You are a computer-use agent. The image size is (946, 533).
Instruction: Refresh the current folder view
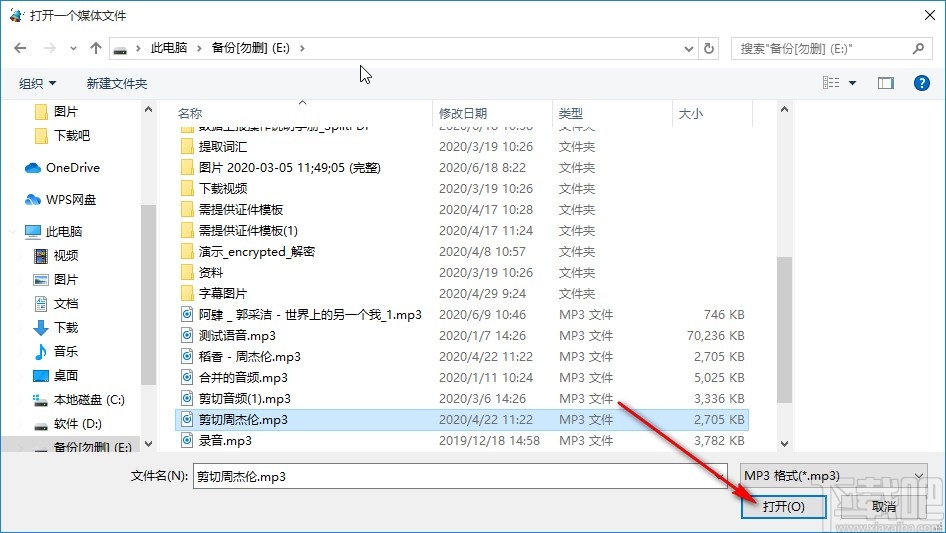pos(710,48)
